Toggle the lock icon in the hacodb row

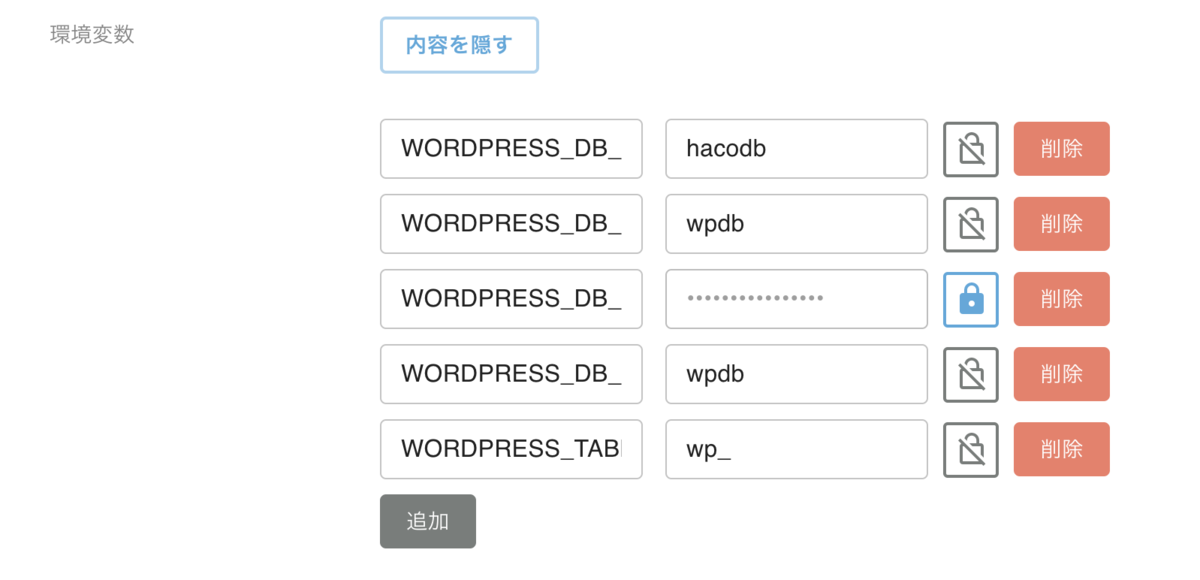coord(971,149)
